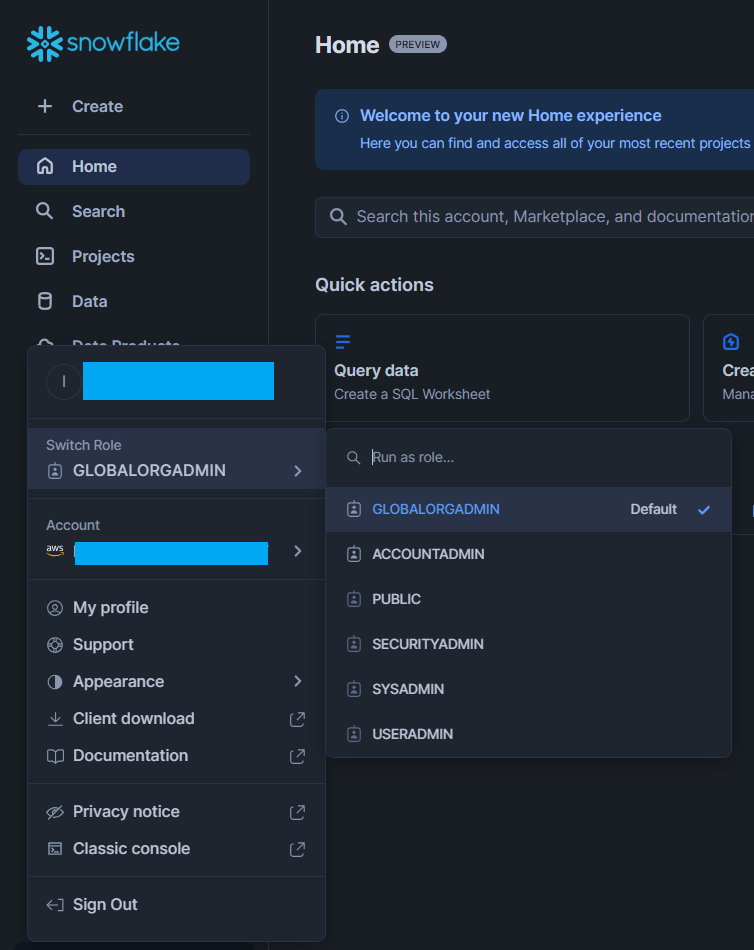Click the Data database icon
The image size is (754, 950).
(x=45, y=301)
